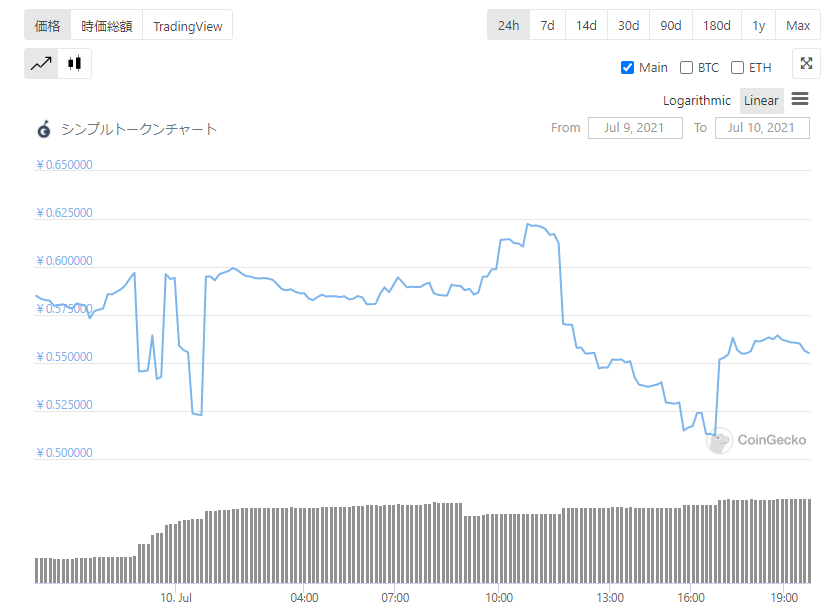Select the 30d time range
Image resolution: width=837 pixels, height=610 pixels.
[628, 25]
